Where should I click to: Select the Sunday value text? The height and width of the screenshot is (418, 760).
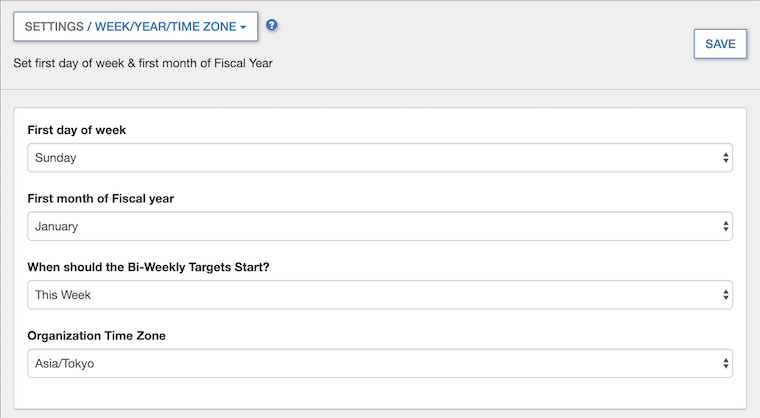pyautogui.click(x=56, y=158)
